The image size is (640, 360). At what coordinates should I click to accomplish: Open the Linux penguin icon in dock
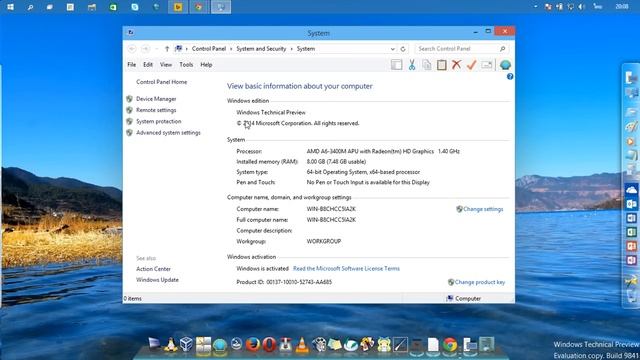click(171, 345)
